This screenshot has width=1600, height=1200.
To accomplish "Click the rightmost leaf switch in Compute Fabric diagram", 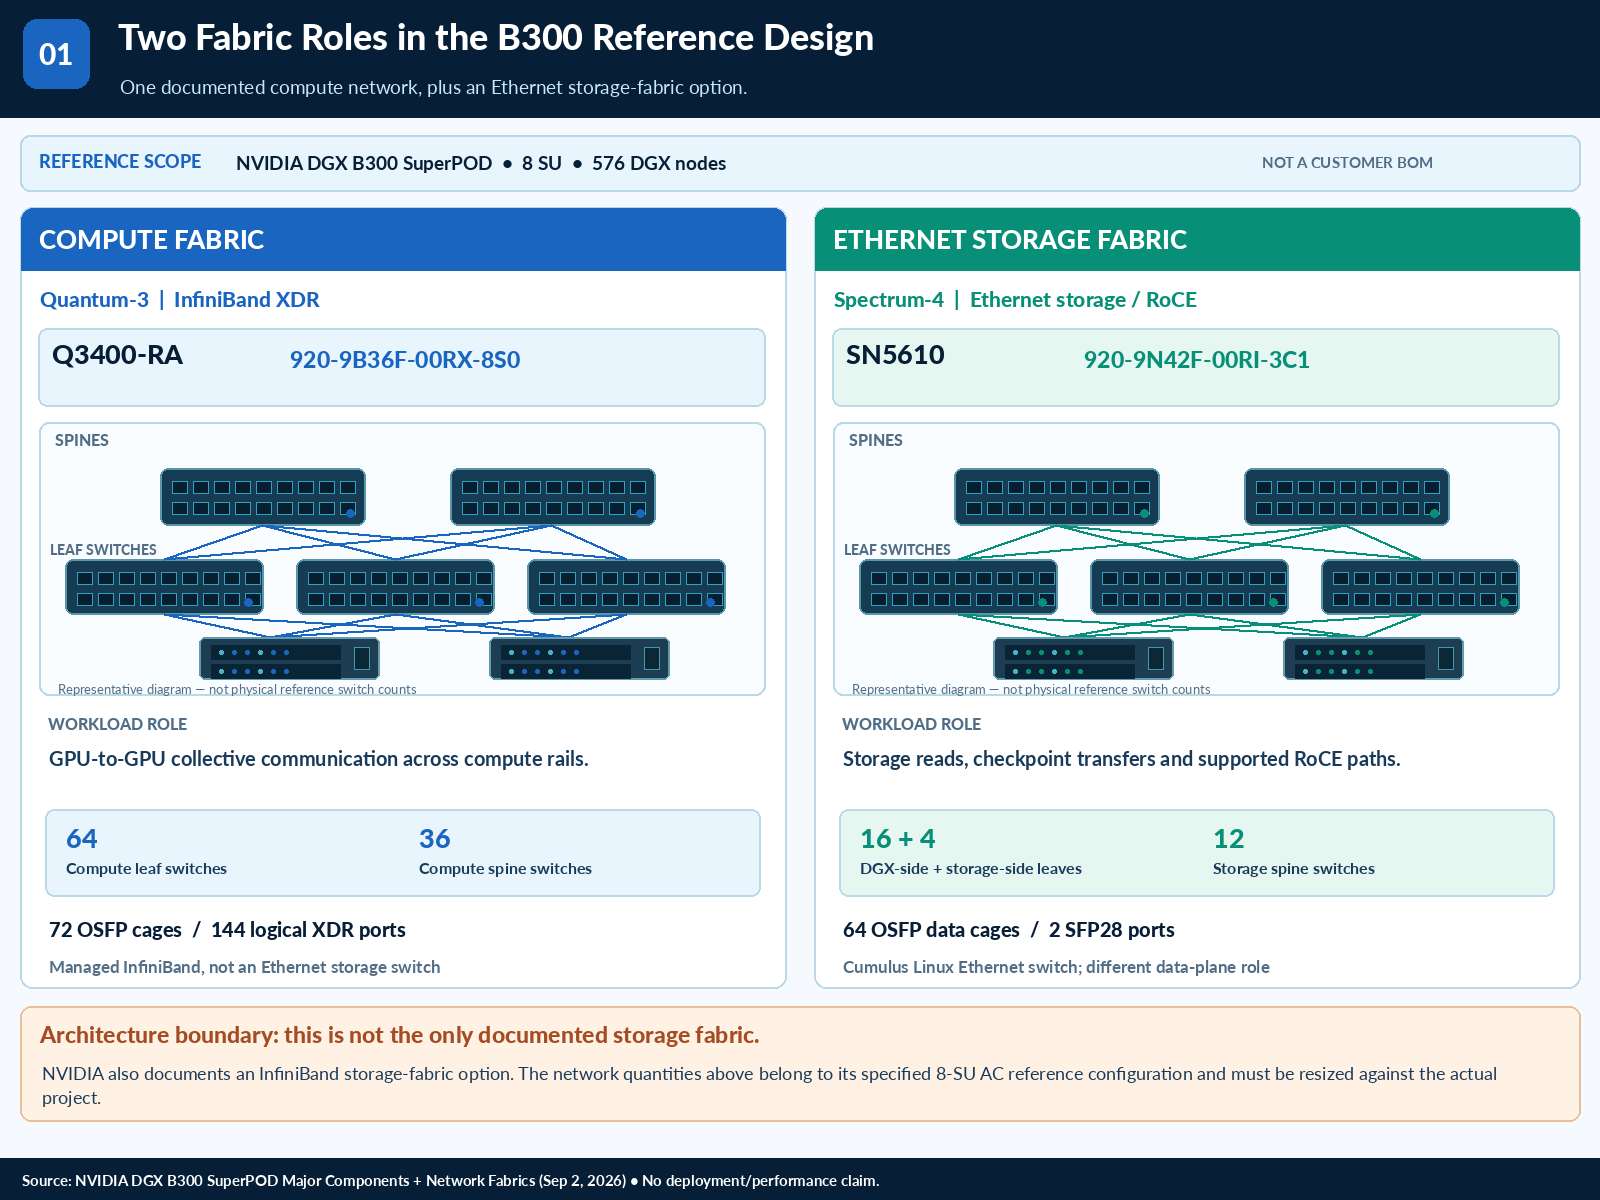I will (x=626, y=587).
